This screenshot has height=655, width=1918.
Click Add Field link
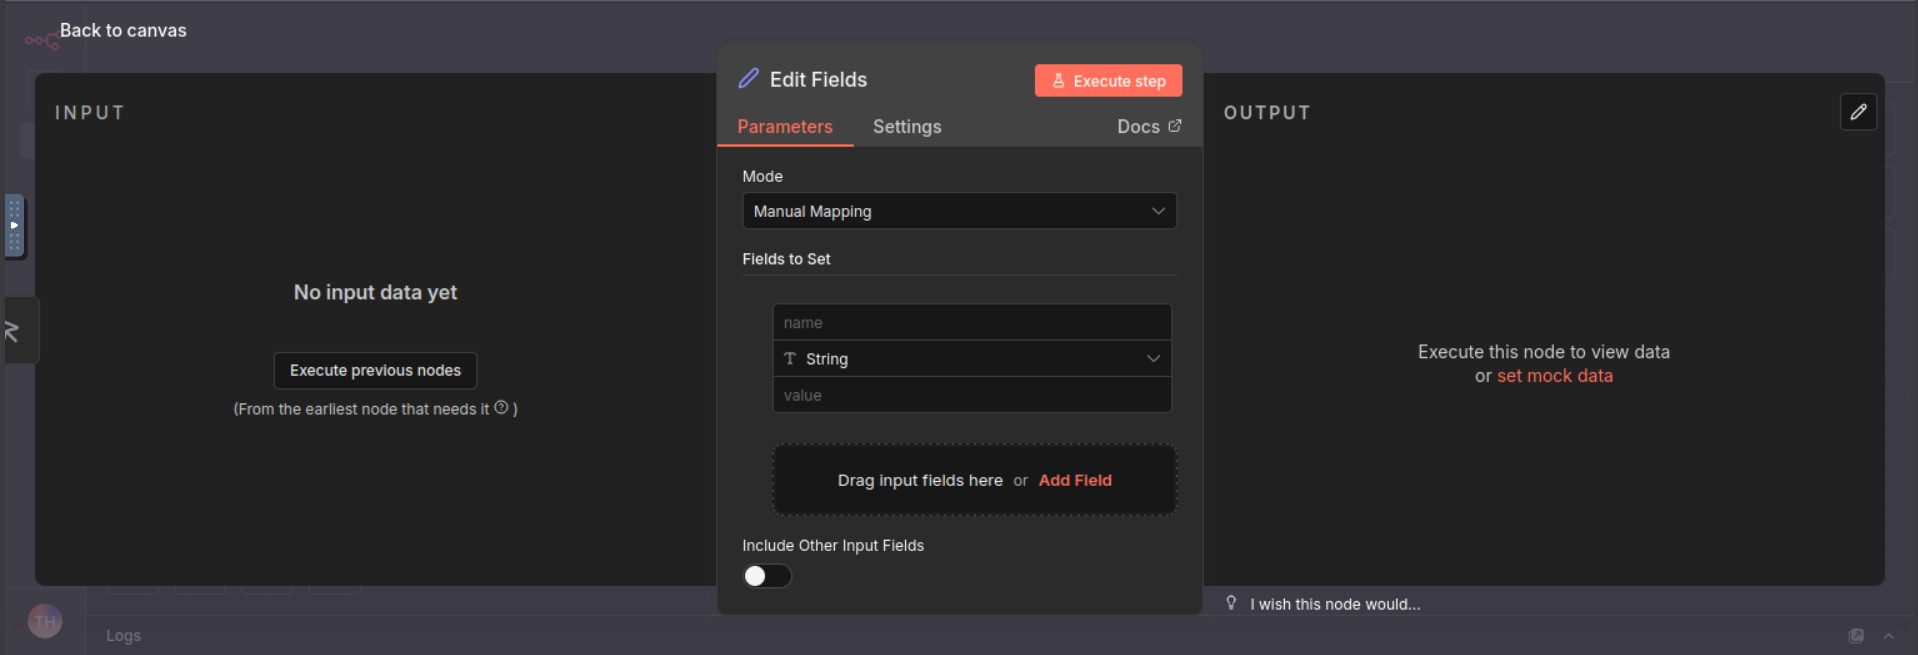click(1075, 480)
